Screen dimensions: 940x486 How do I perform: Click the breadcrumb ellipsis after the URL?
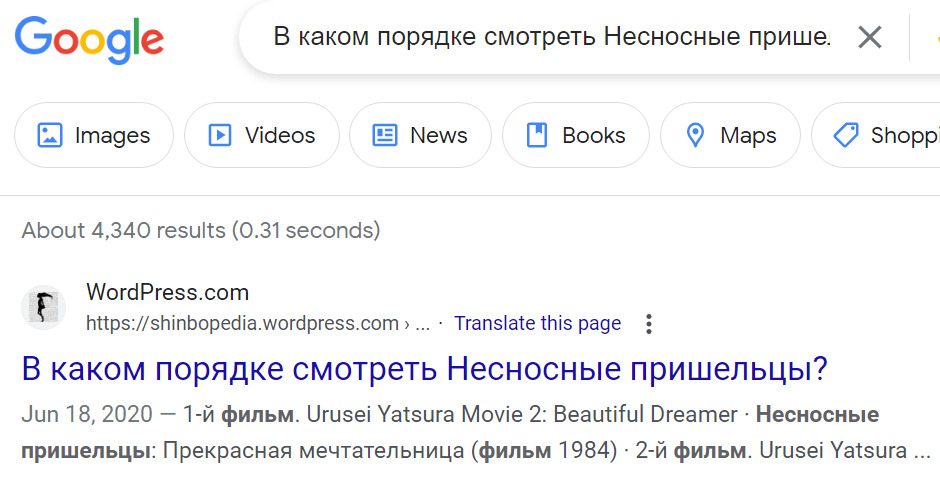pyautogui.click(x=422, y=324)
